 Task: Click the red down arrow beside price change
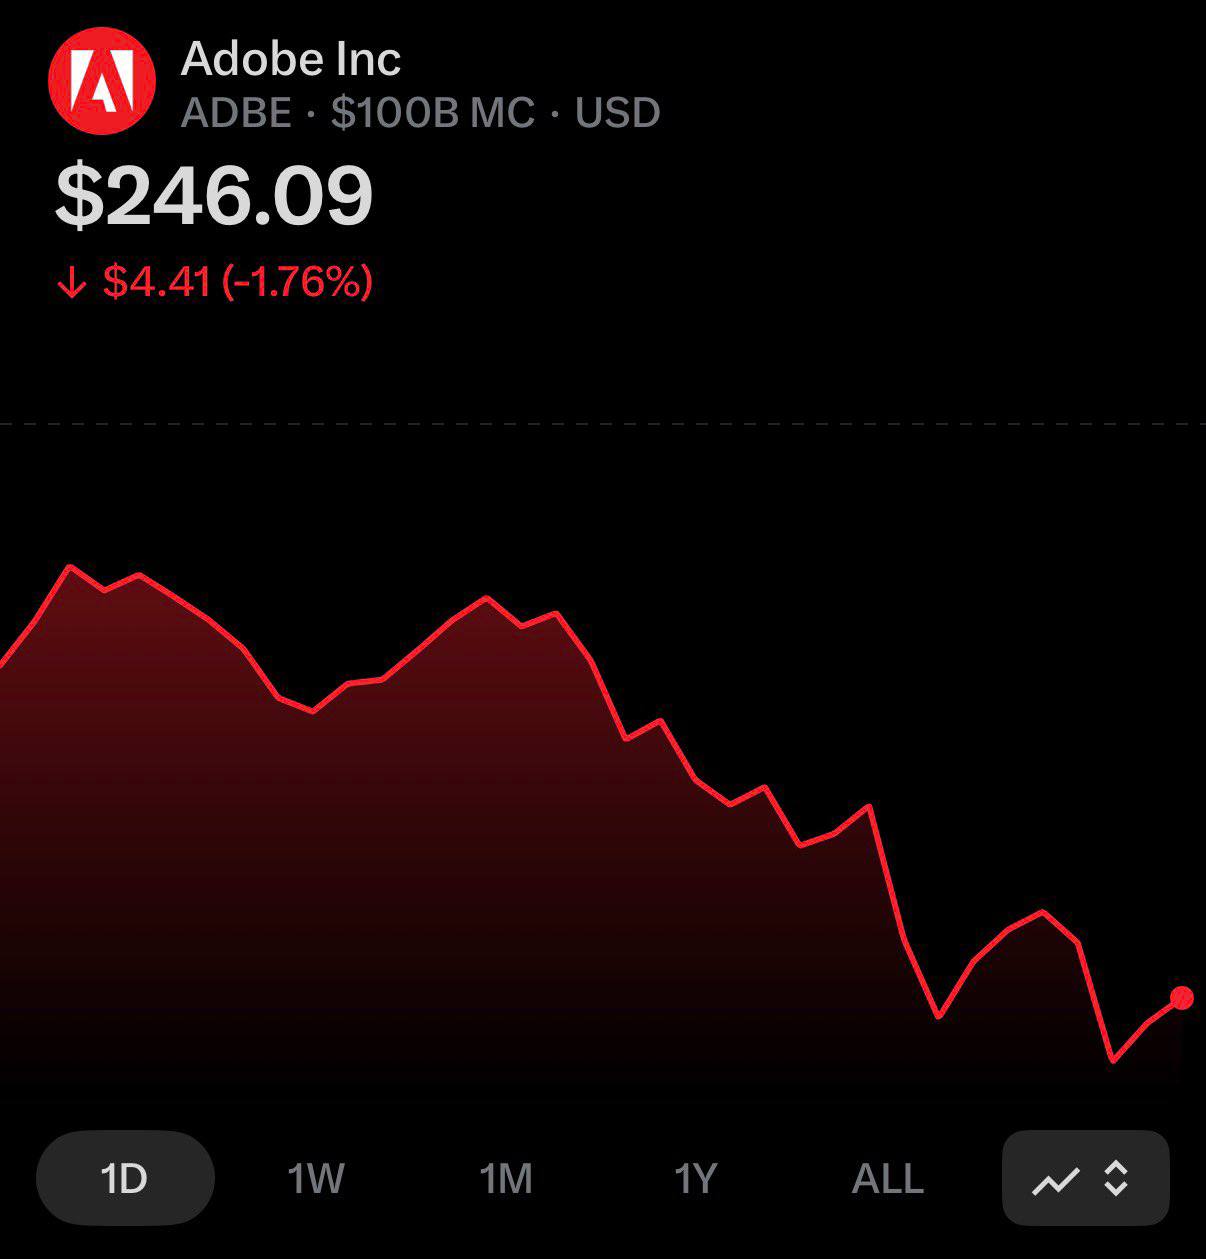[72, 284]
